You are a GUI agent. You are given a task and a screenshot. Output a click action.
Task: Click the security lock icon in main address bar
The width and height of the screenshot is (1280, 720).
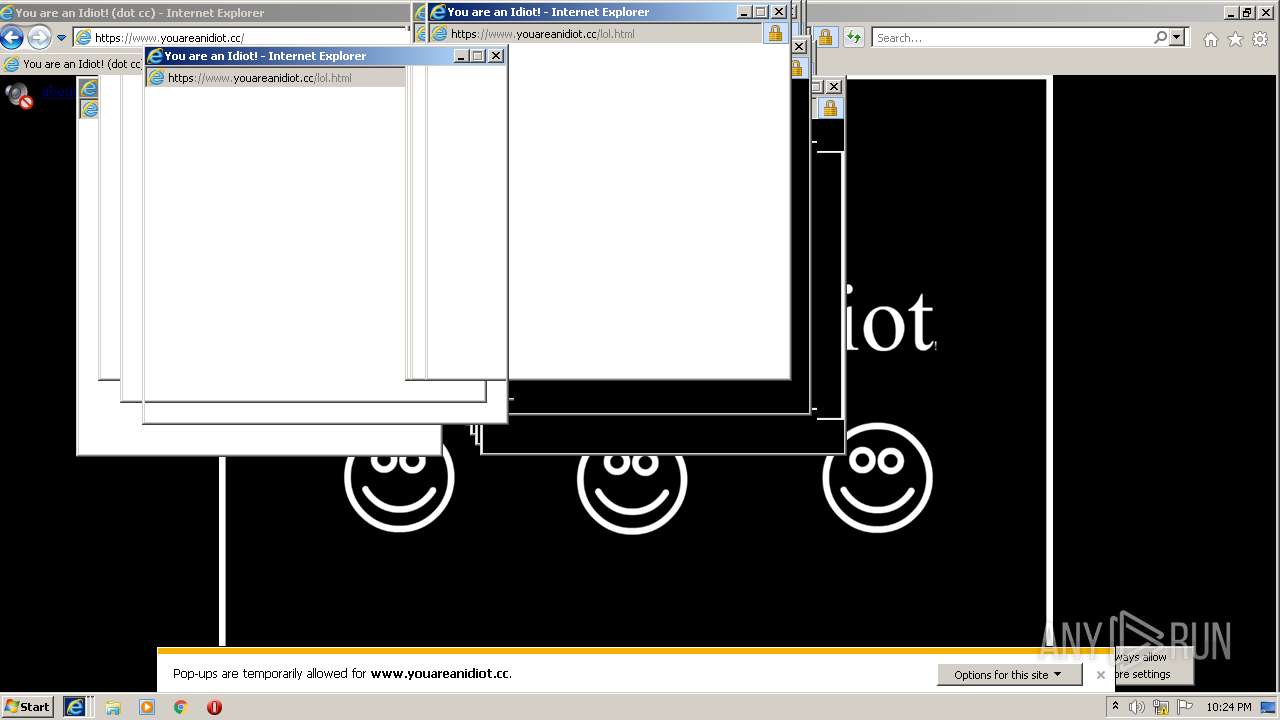[x=825, y=37]
